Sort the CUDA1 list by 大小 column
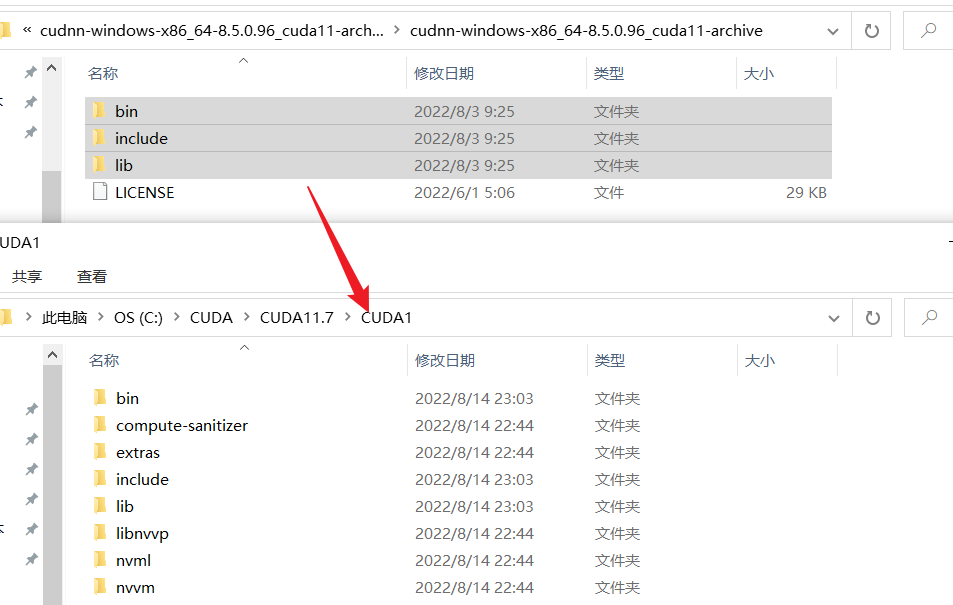 (x=759, y=360)
